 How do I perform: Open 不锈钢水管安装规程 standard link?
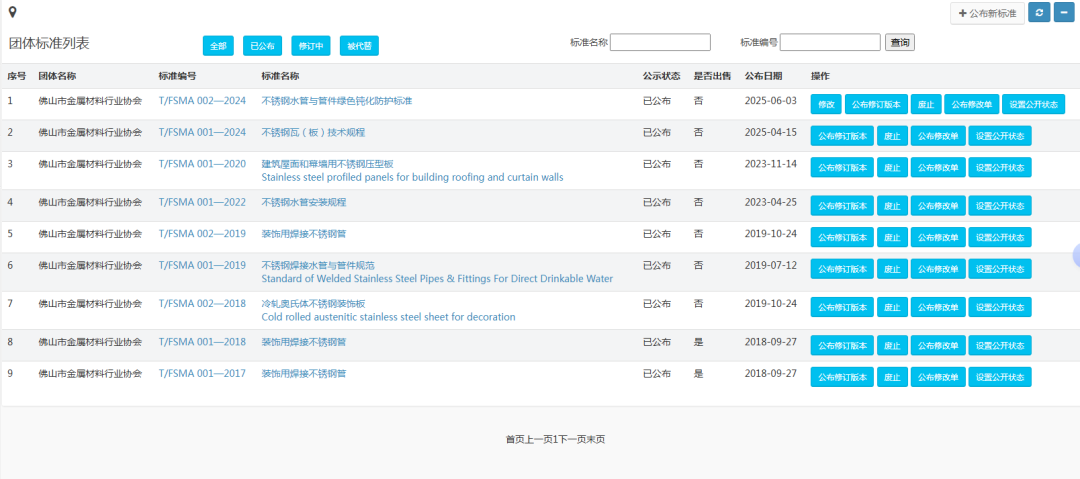(x=303, y=202)
